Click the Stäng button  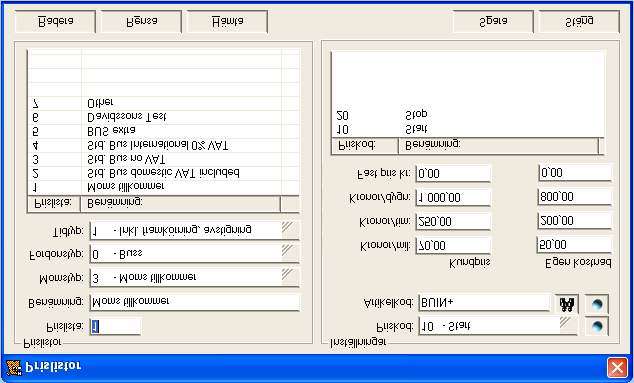[579, 21]
